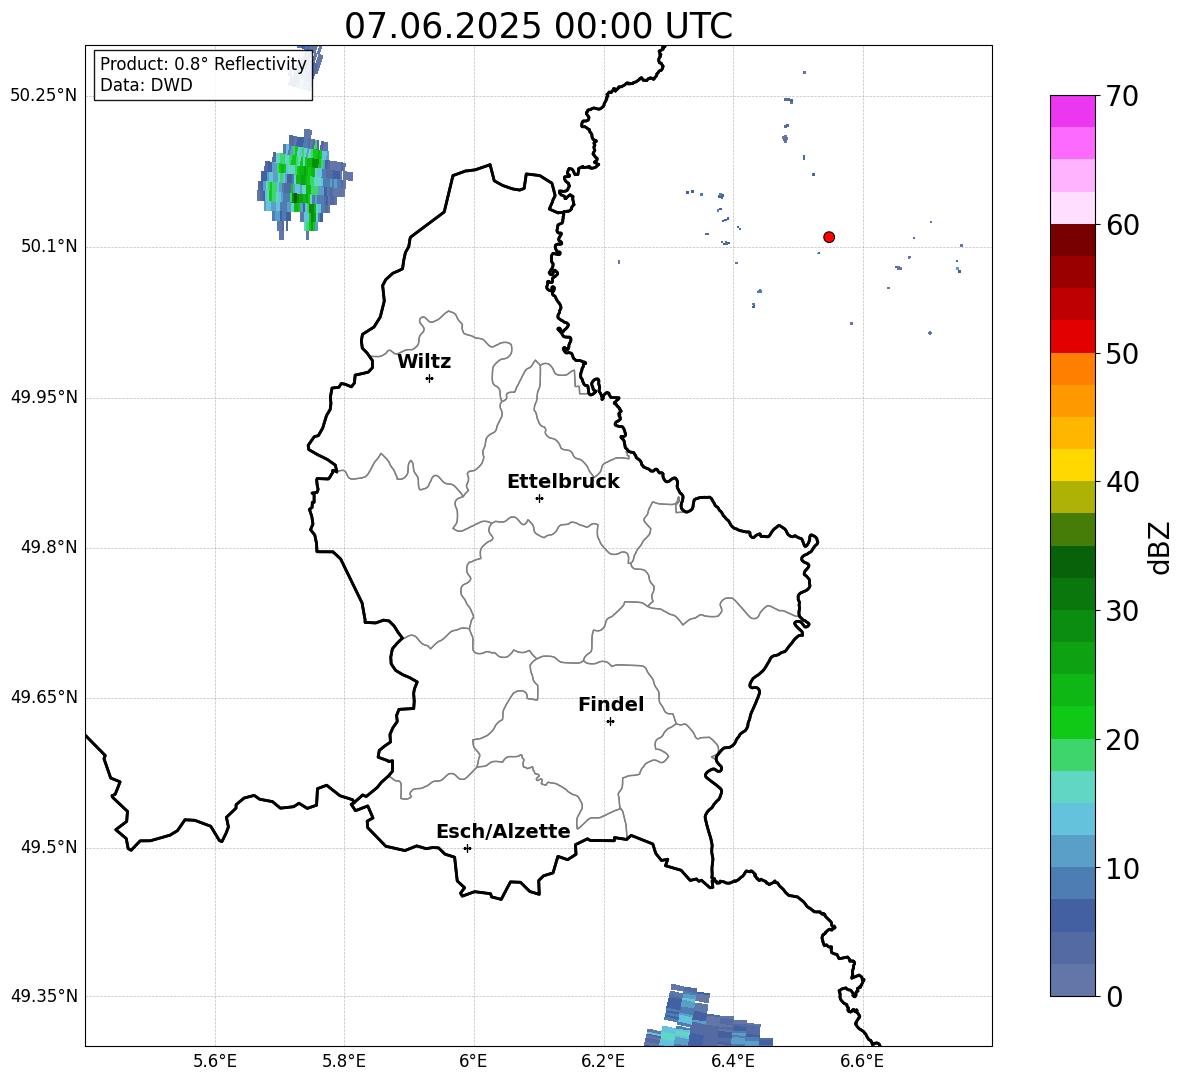Click the 50.25°N latitude label
The image size is (1184, 1081).
pos(44,96)
